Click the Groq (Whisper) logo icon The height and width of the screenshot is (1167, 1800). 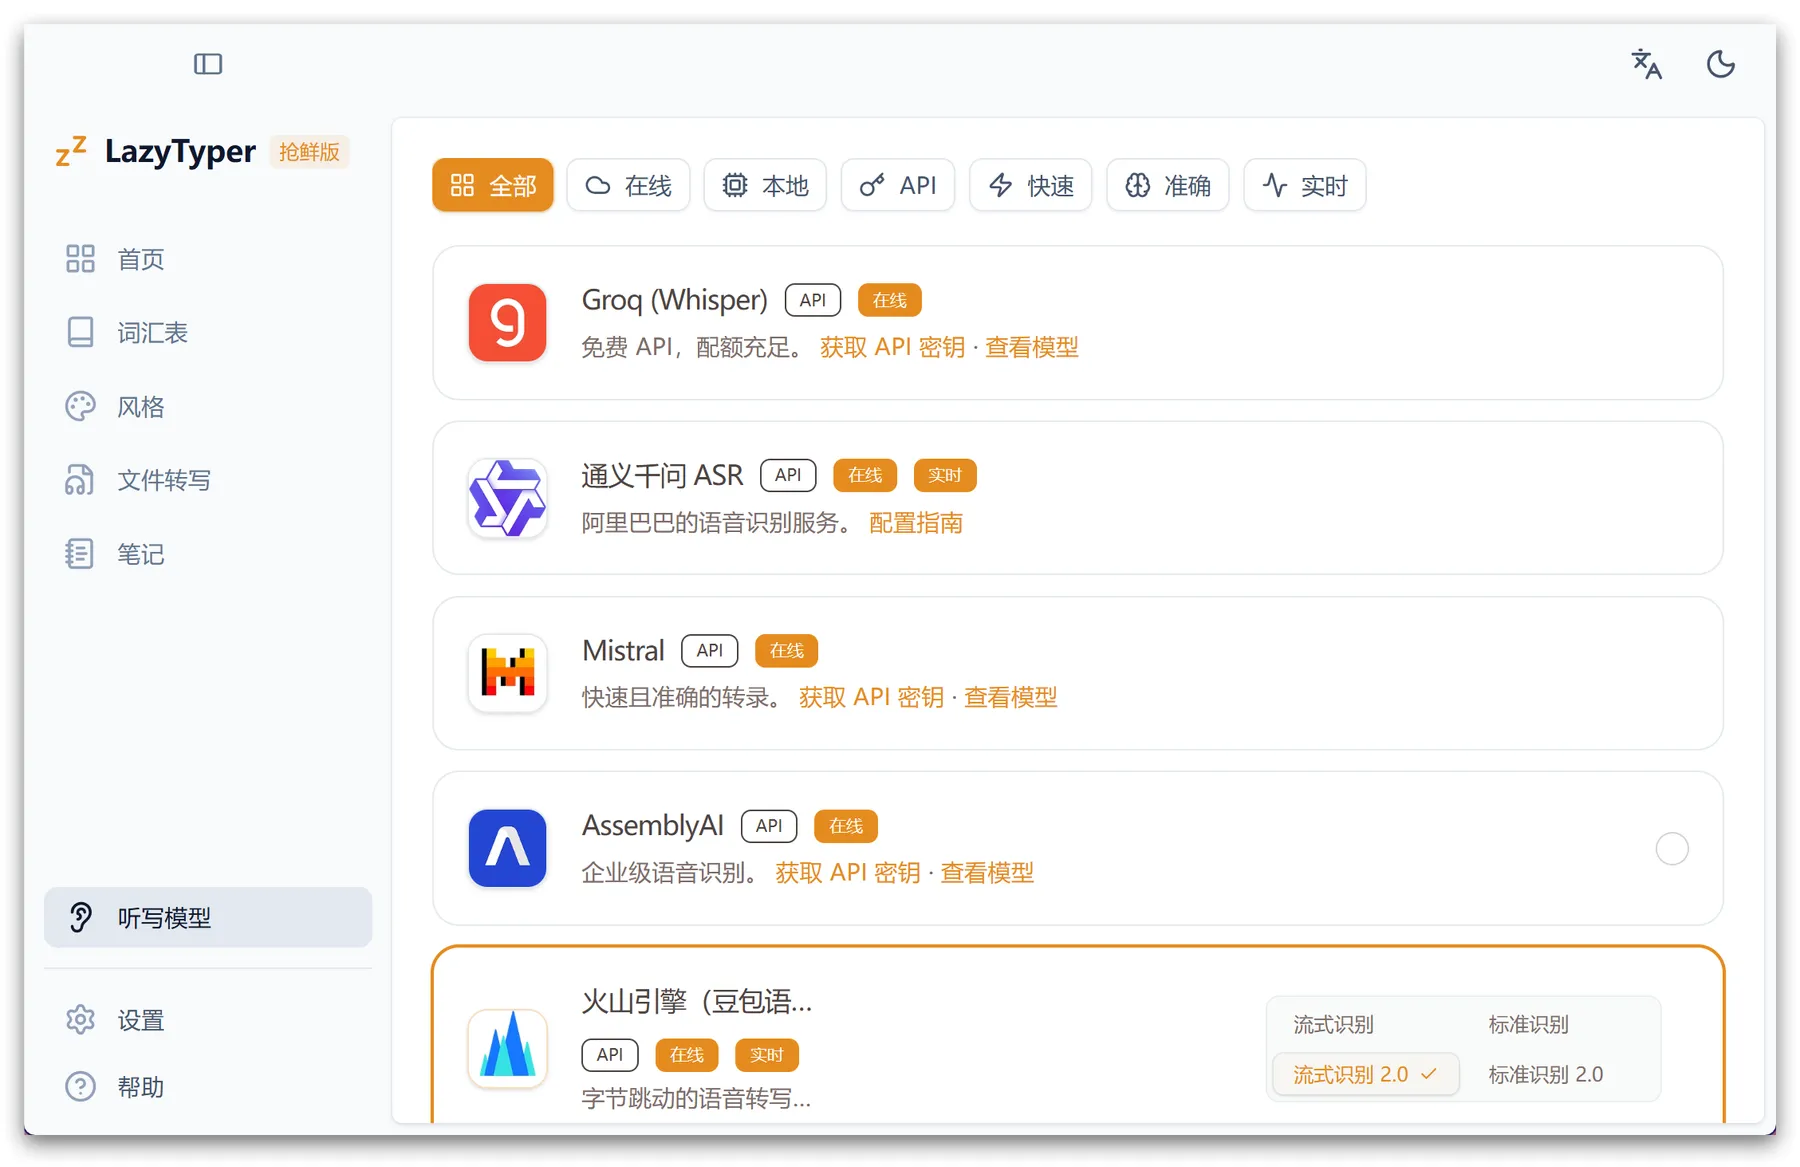[x=507, y=323]
